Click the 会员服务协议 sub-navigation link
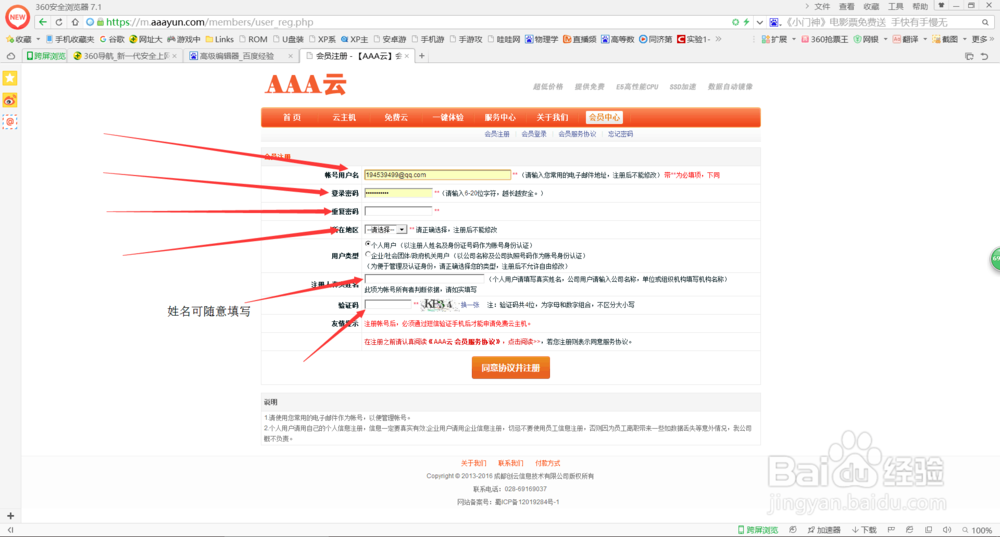This screenshot has width=1000, height=537. (x=577, y=134)
